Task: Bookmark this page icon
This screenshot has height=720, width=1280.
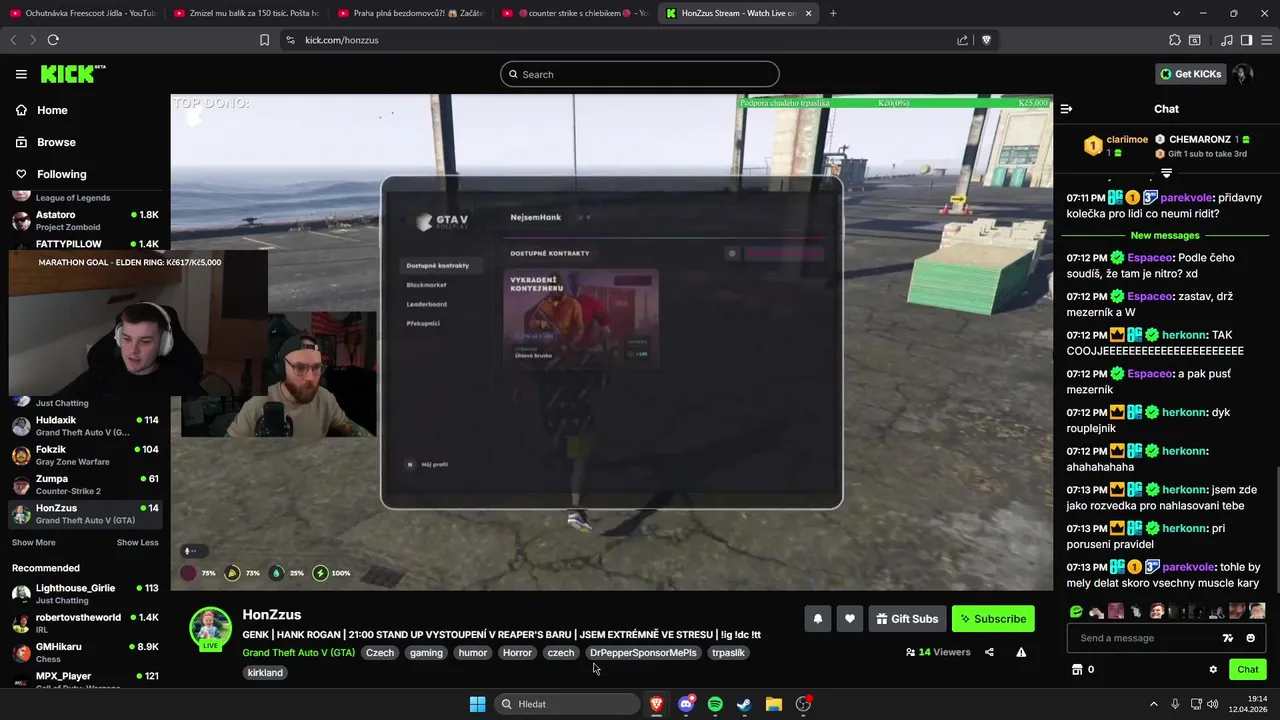Action: (264, 40)
